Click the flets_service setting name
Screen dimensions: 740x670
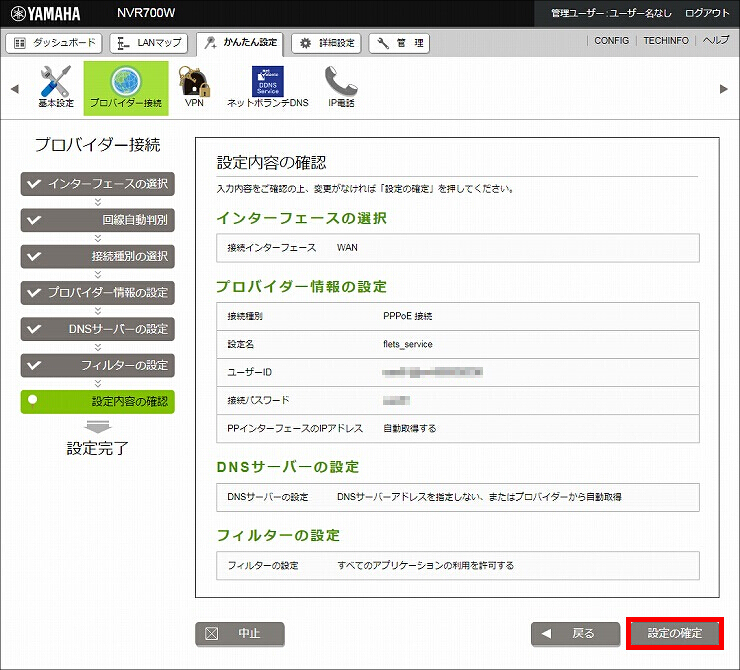[408, 344]
